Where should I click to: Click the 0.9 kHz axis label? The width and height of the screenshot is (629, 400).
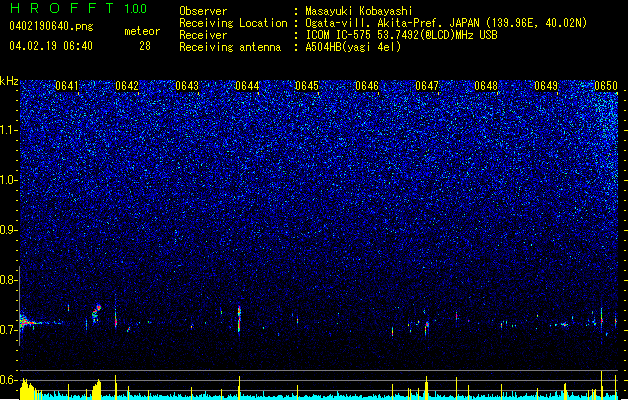[x=7, y=230]
